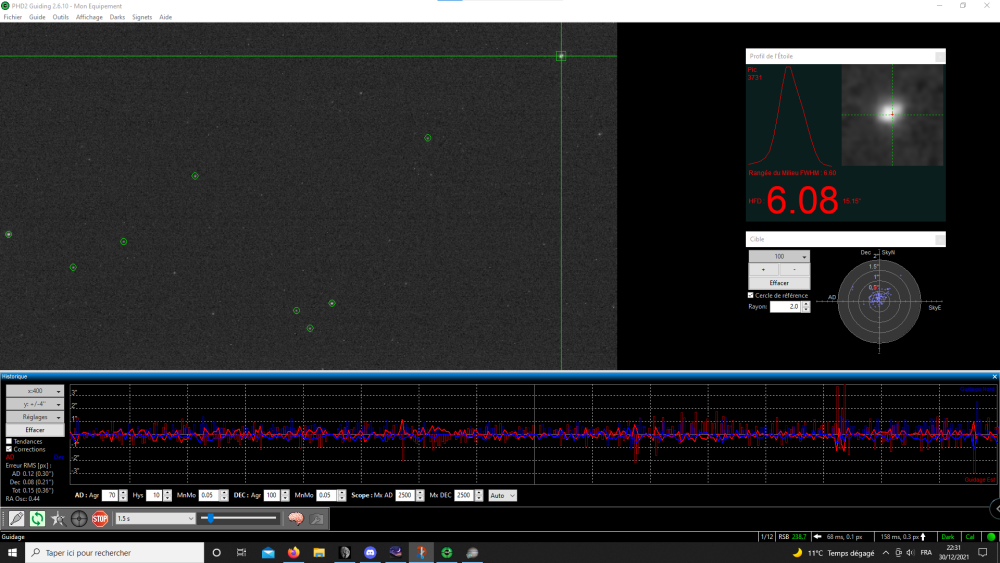Click Effacer button in history panel
This screenshot has width=1000, height=563.
(35, 430)
